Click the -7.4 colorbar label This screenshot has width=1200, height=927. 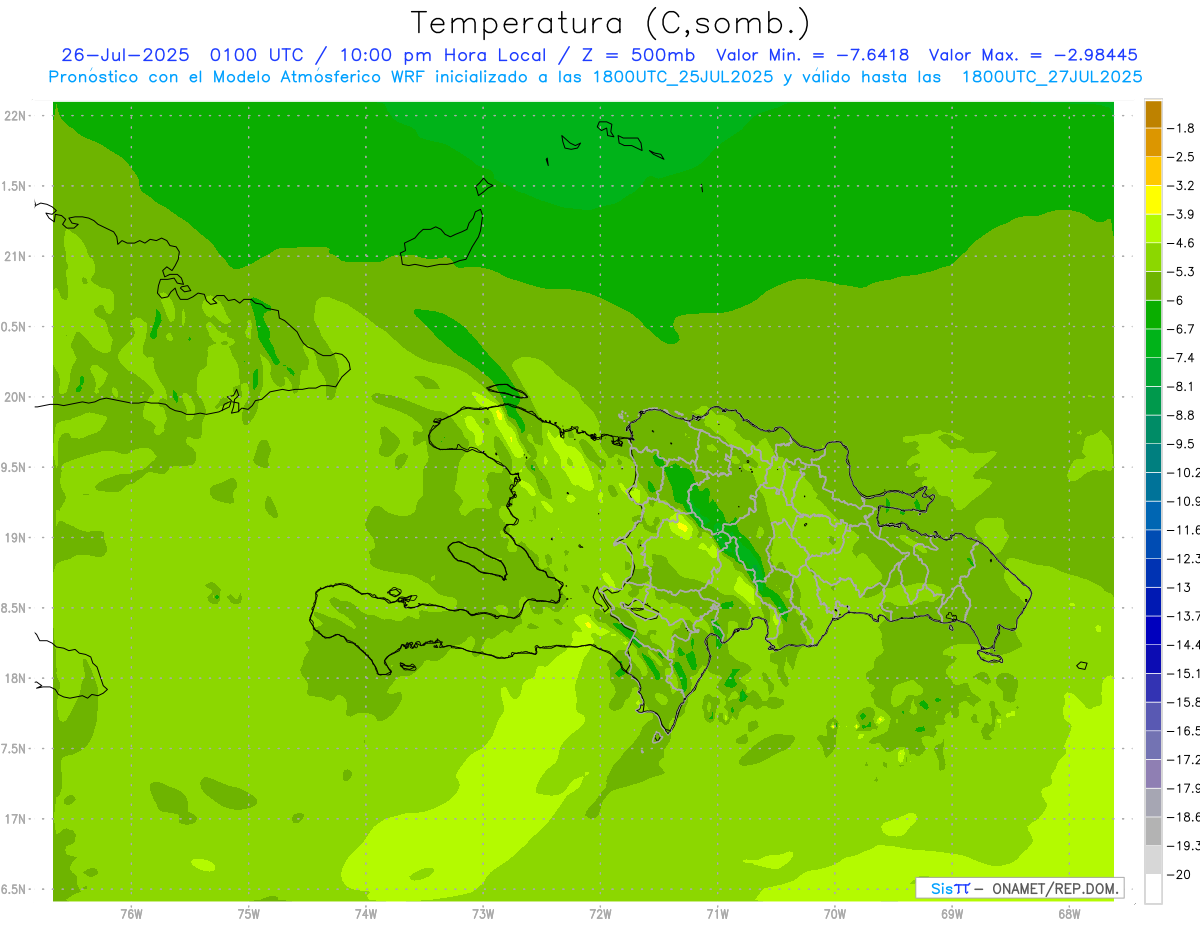(1183, 358)
